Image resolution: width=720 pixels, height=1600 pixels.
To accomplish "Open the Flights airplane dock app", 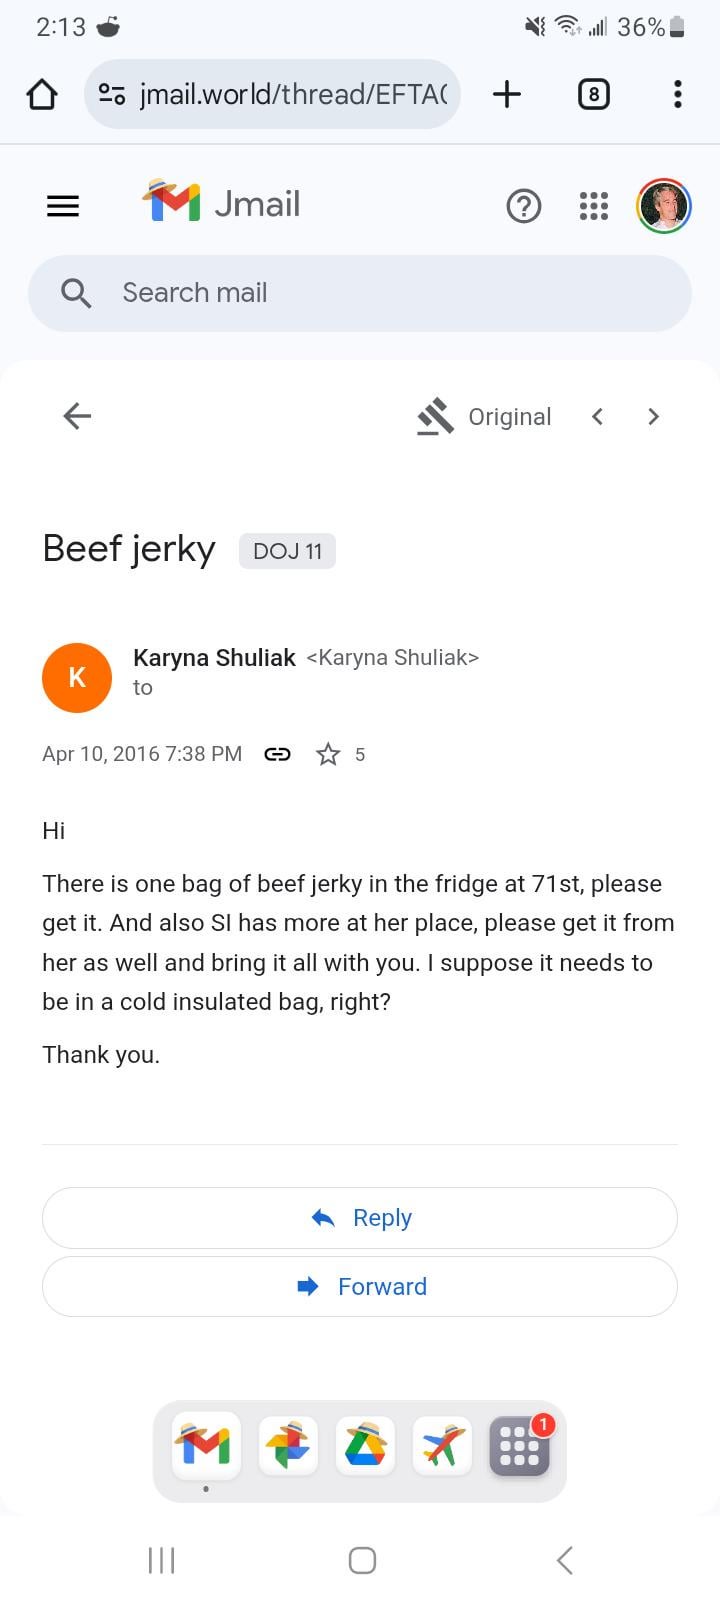I will coord(442,1445).
